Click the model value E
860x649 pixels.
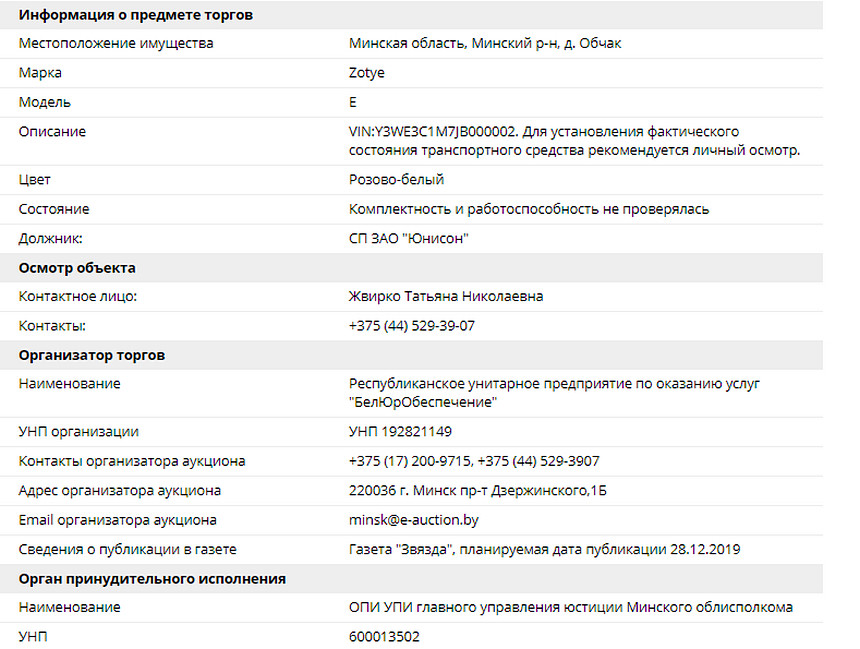coord(353,102)
